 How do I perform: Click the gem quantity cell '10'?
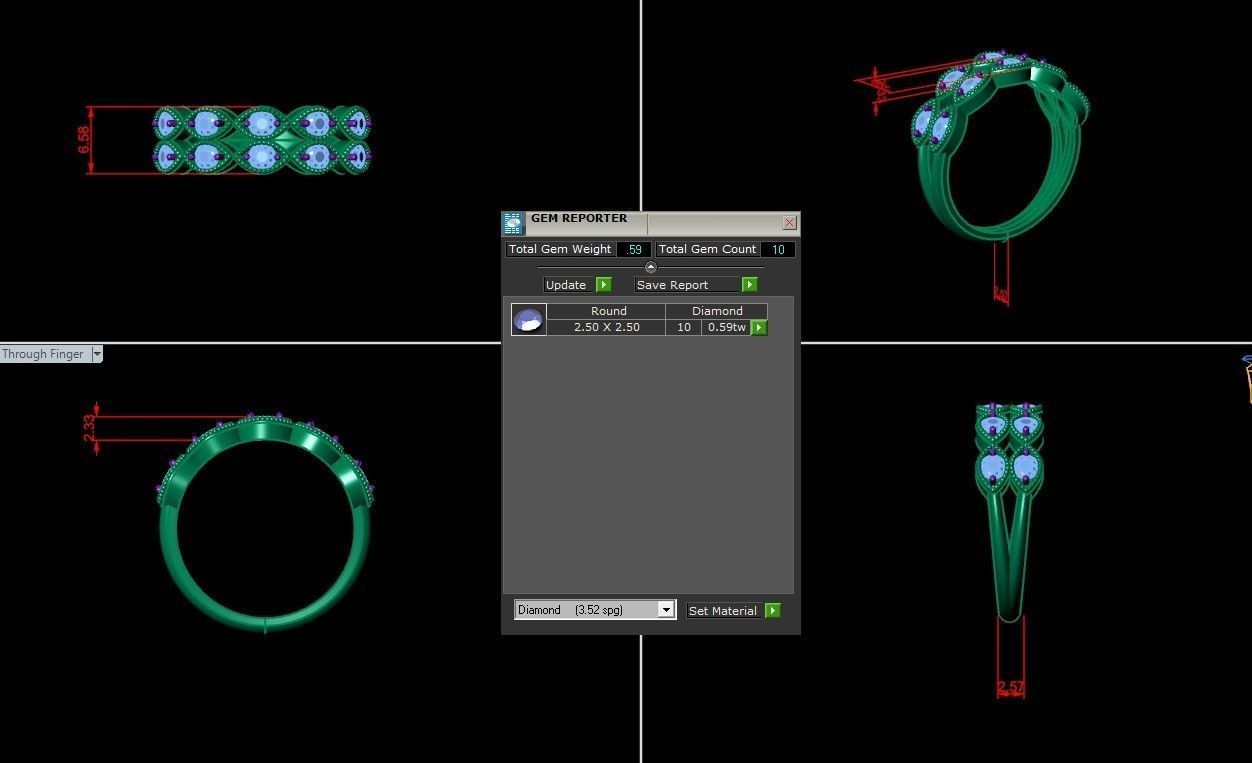click(x=684, y=327)
